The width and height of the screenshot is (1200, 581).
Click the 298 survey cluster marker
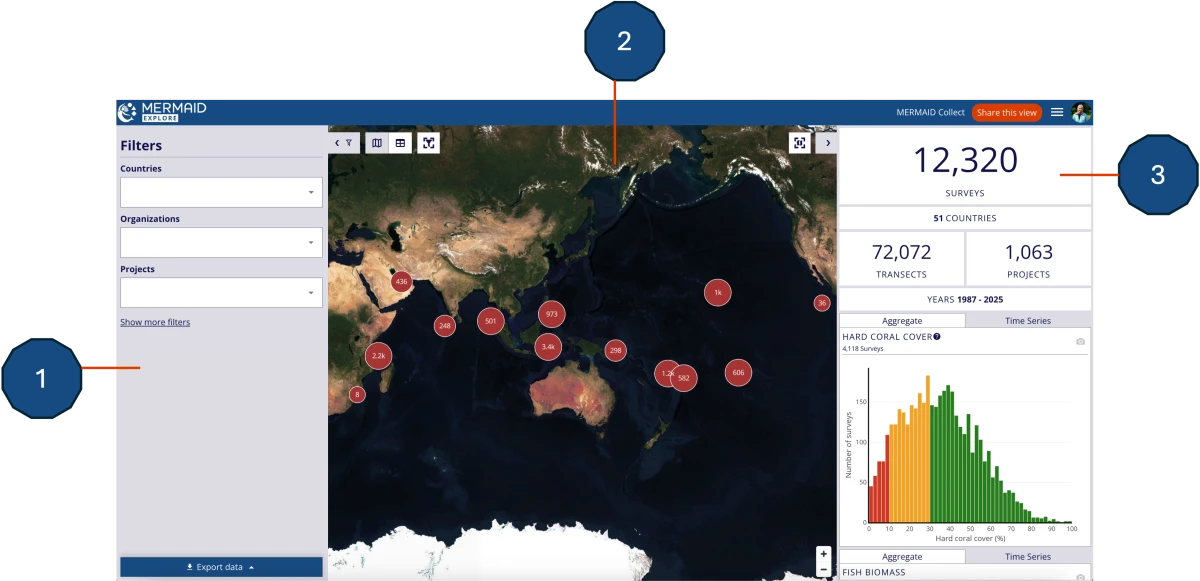[x=615, y=351]
